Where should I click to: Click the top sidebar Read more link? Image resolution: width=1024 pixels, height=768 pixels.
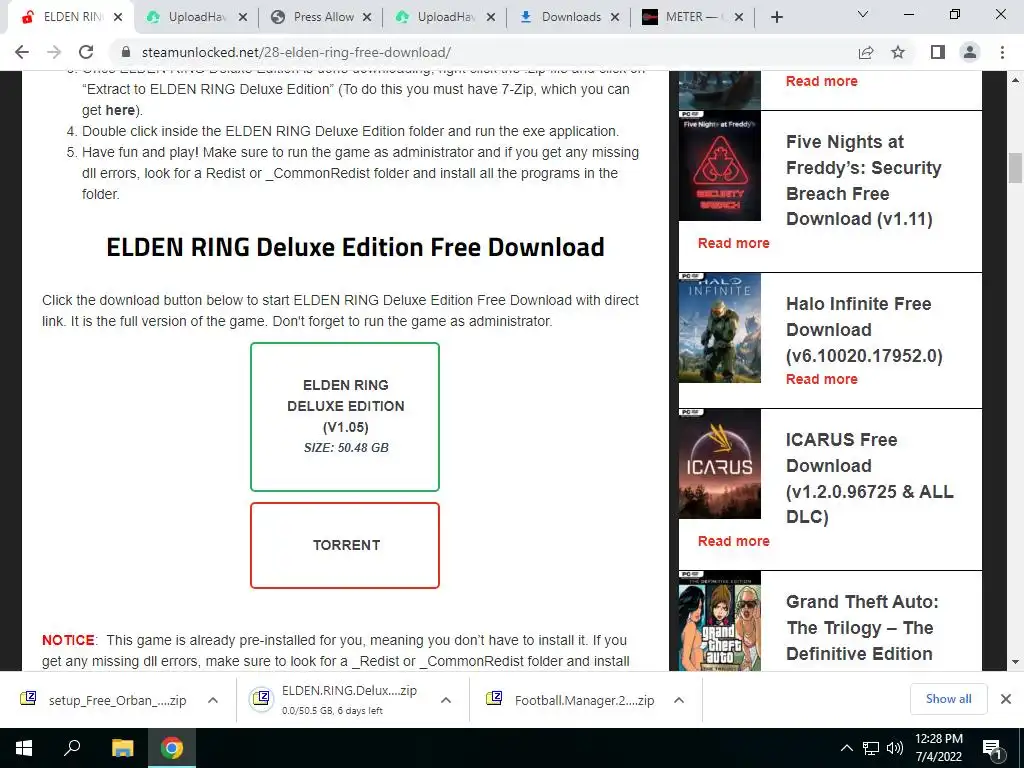click(x=822, y=81)
